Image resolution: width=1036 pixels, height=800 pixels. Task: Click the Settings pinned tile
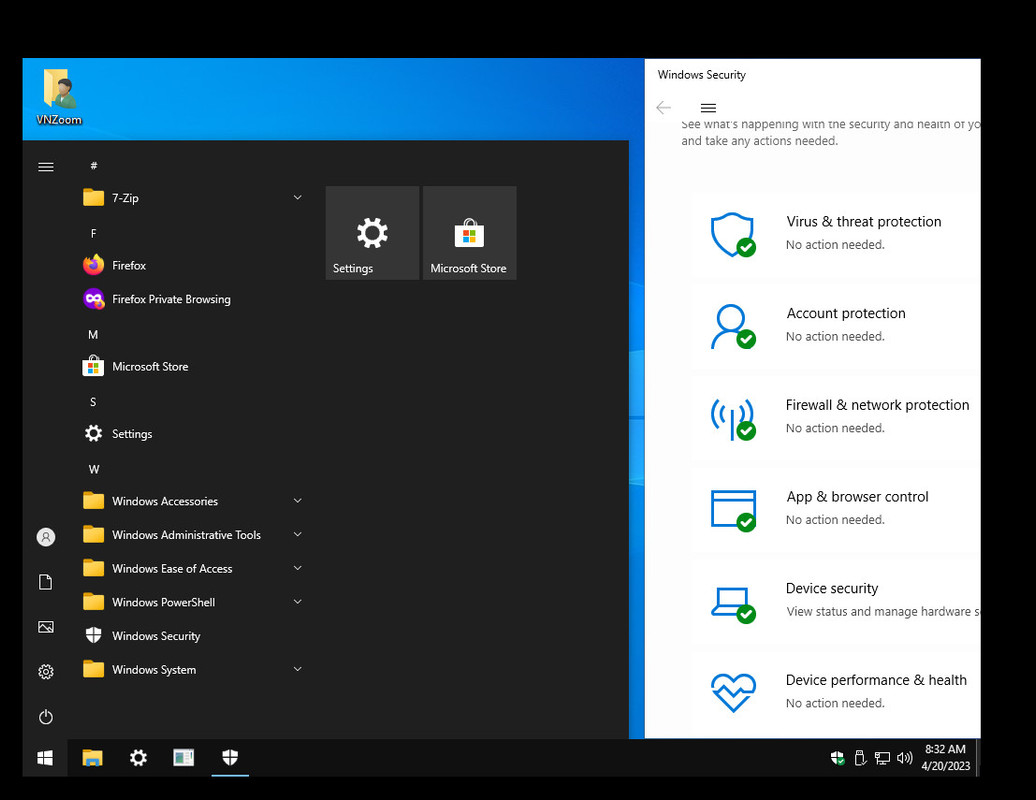(373, 233)
